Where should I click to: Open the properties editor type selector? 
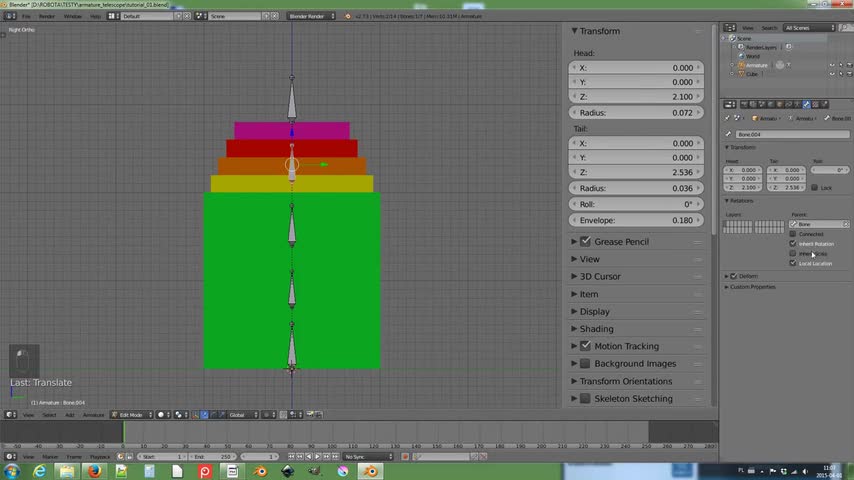tap(729, 104)
